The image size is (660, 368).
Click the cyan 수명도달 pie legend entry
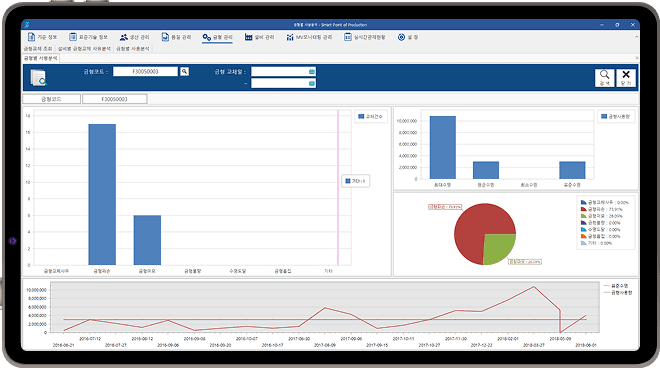(x=601, y=229)
